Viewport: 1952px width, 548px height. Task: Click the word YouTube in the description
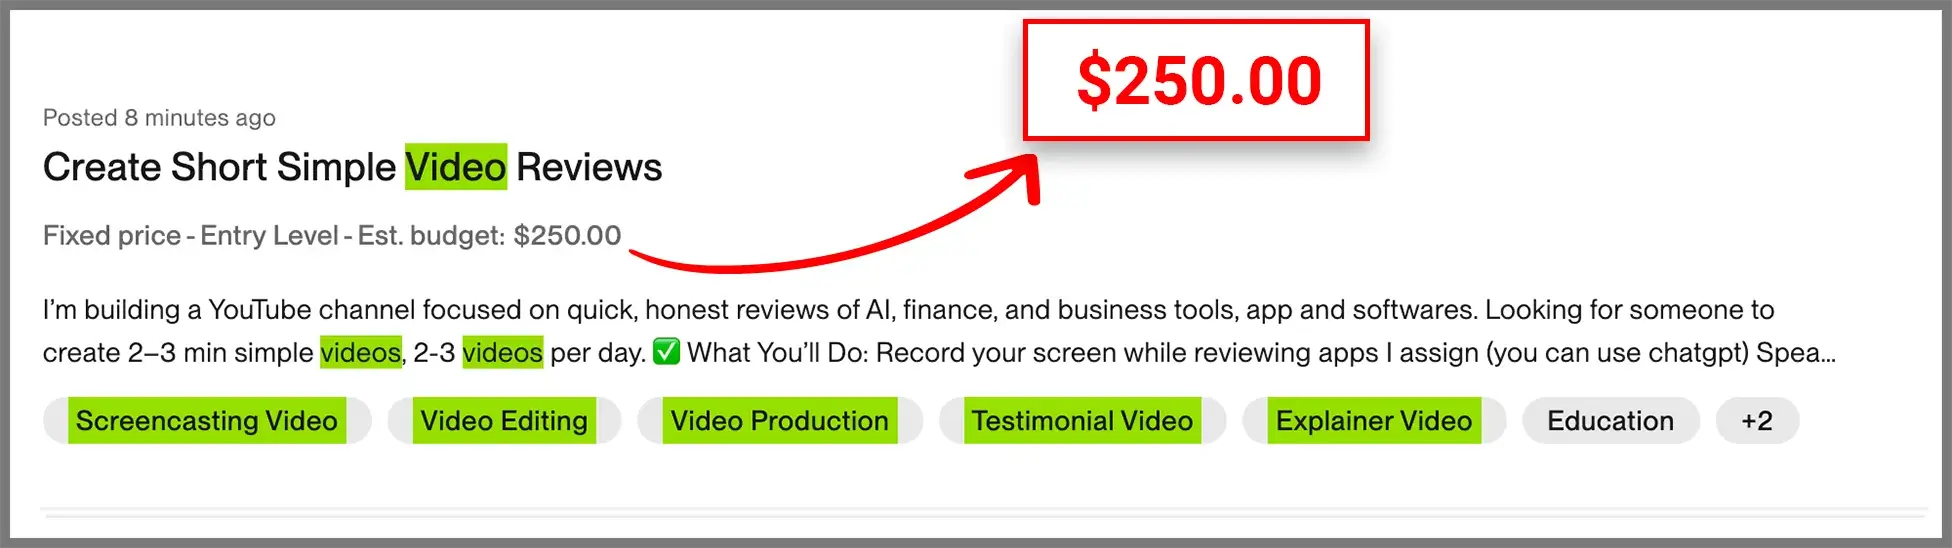(260, 310)
